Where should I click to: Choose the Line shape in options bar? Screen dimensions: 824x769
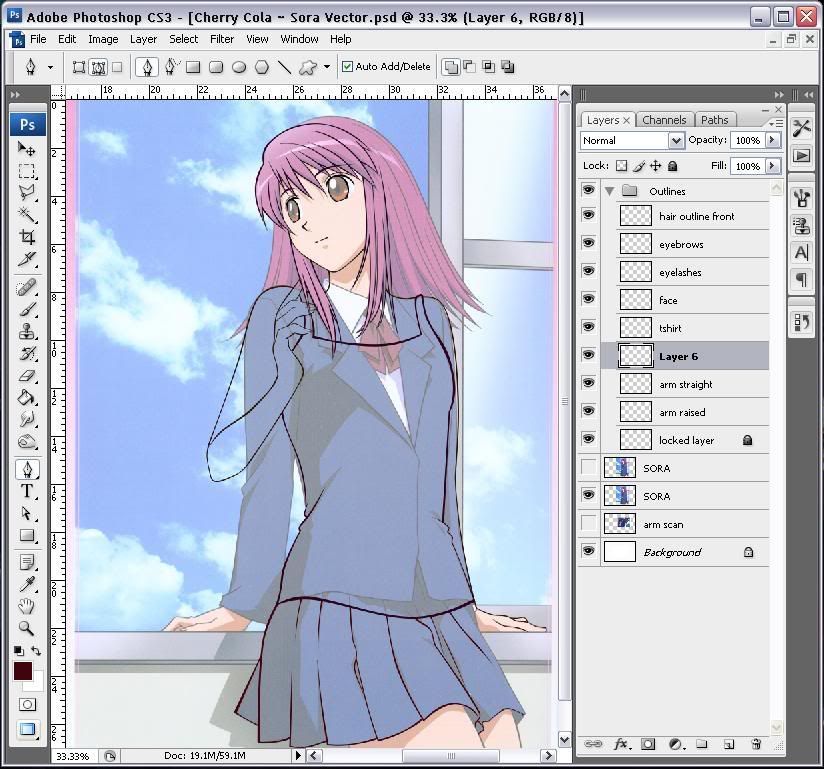[x=284, y=67]
